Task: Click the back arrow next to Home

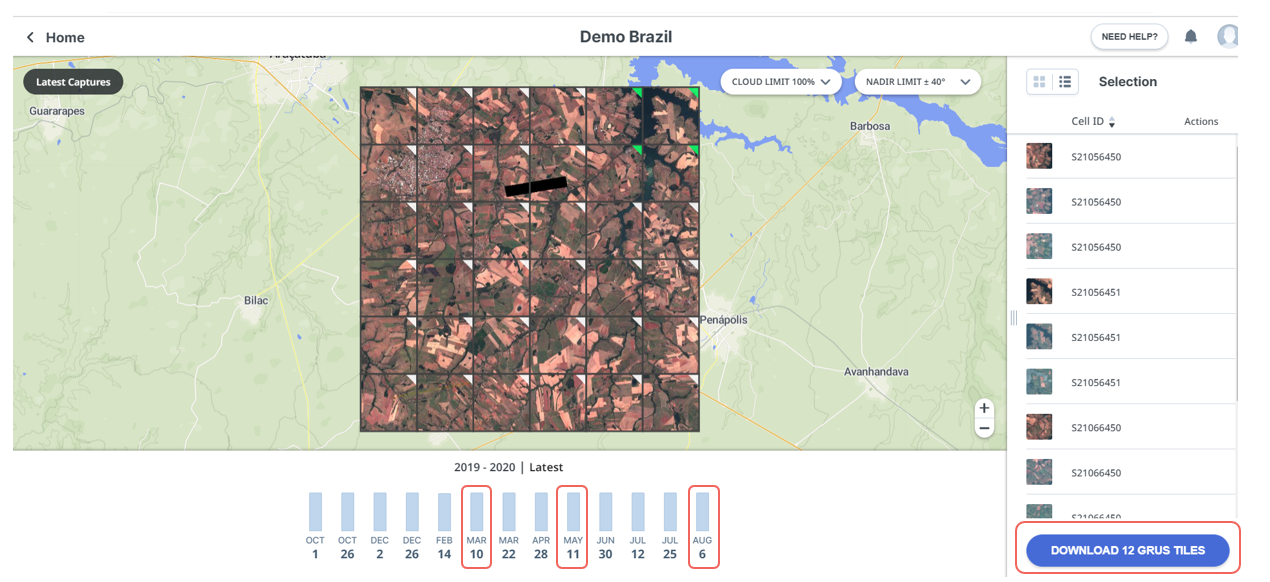Action: click(30, 37)
